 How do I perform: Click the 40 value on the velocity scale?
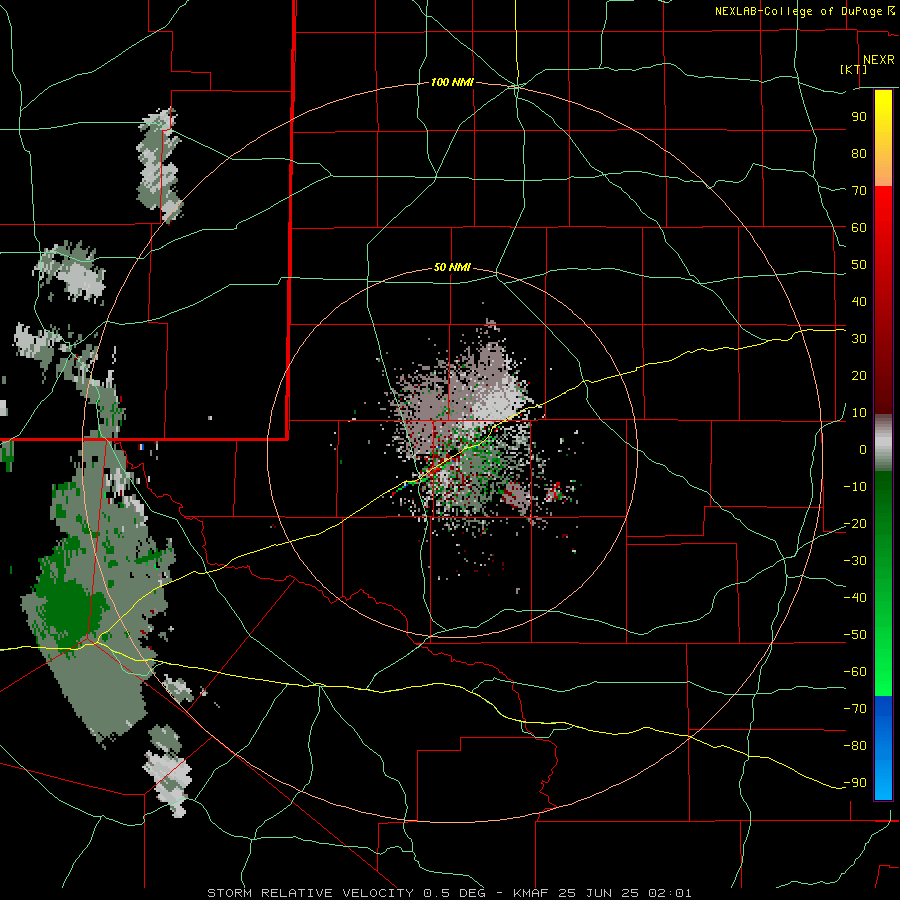[859, 302]
